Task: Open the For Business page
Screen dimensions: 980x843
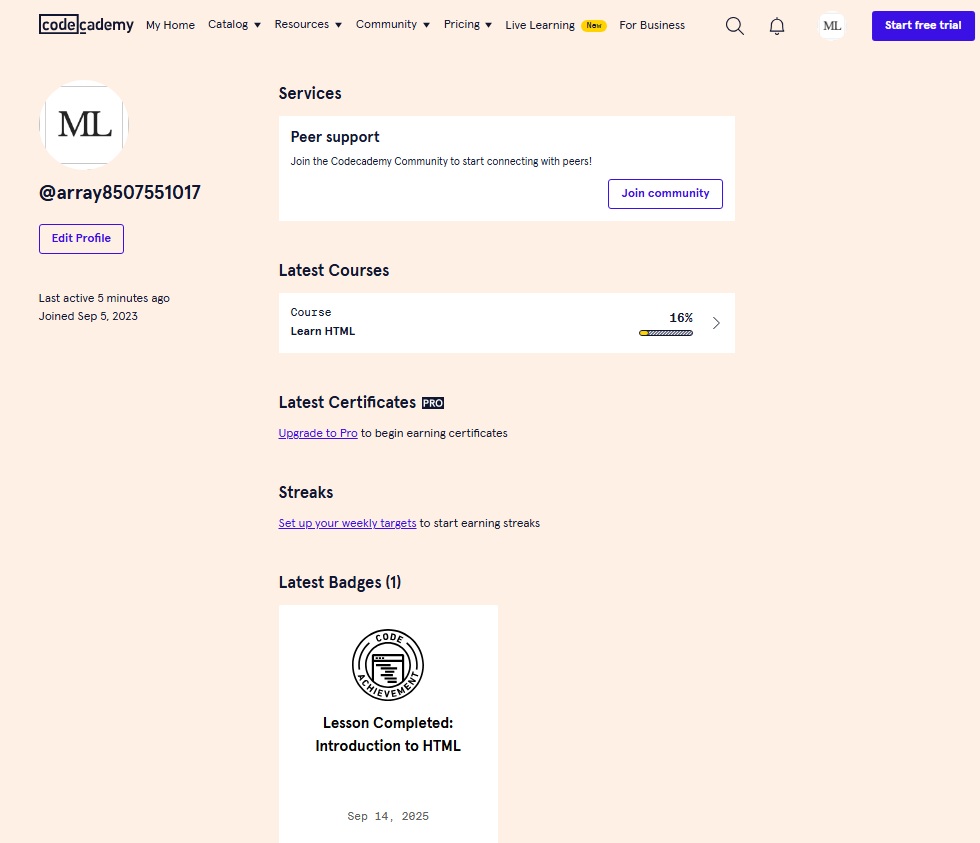Action: pyautogui.click(x=652, y=25)
